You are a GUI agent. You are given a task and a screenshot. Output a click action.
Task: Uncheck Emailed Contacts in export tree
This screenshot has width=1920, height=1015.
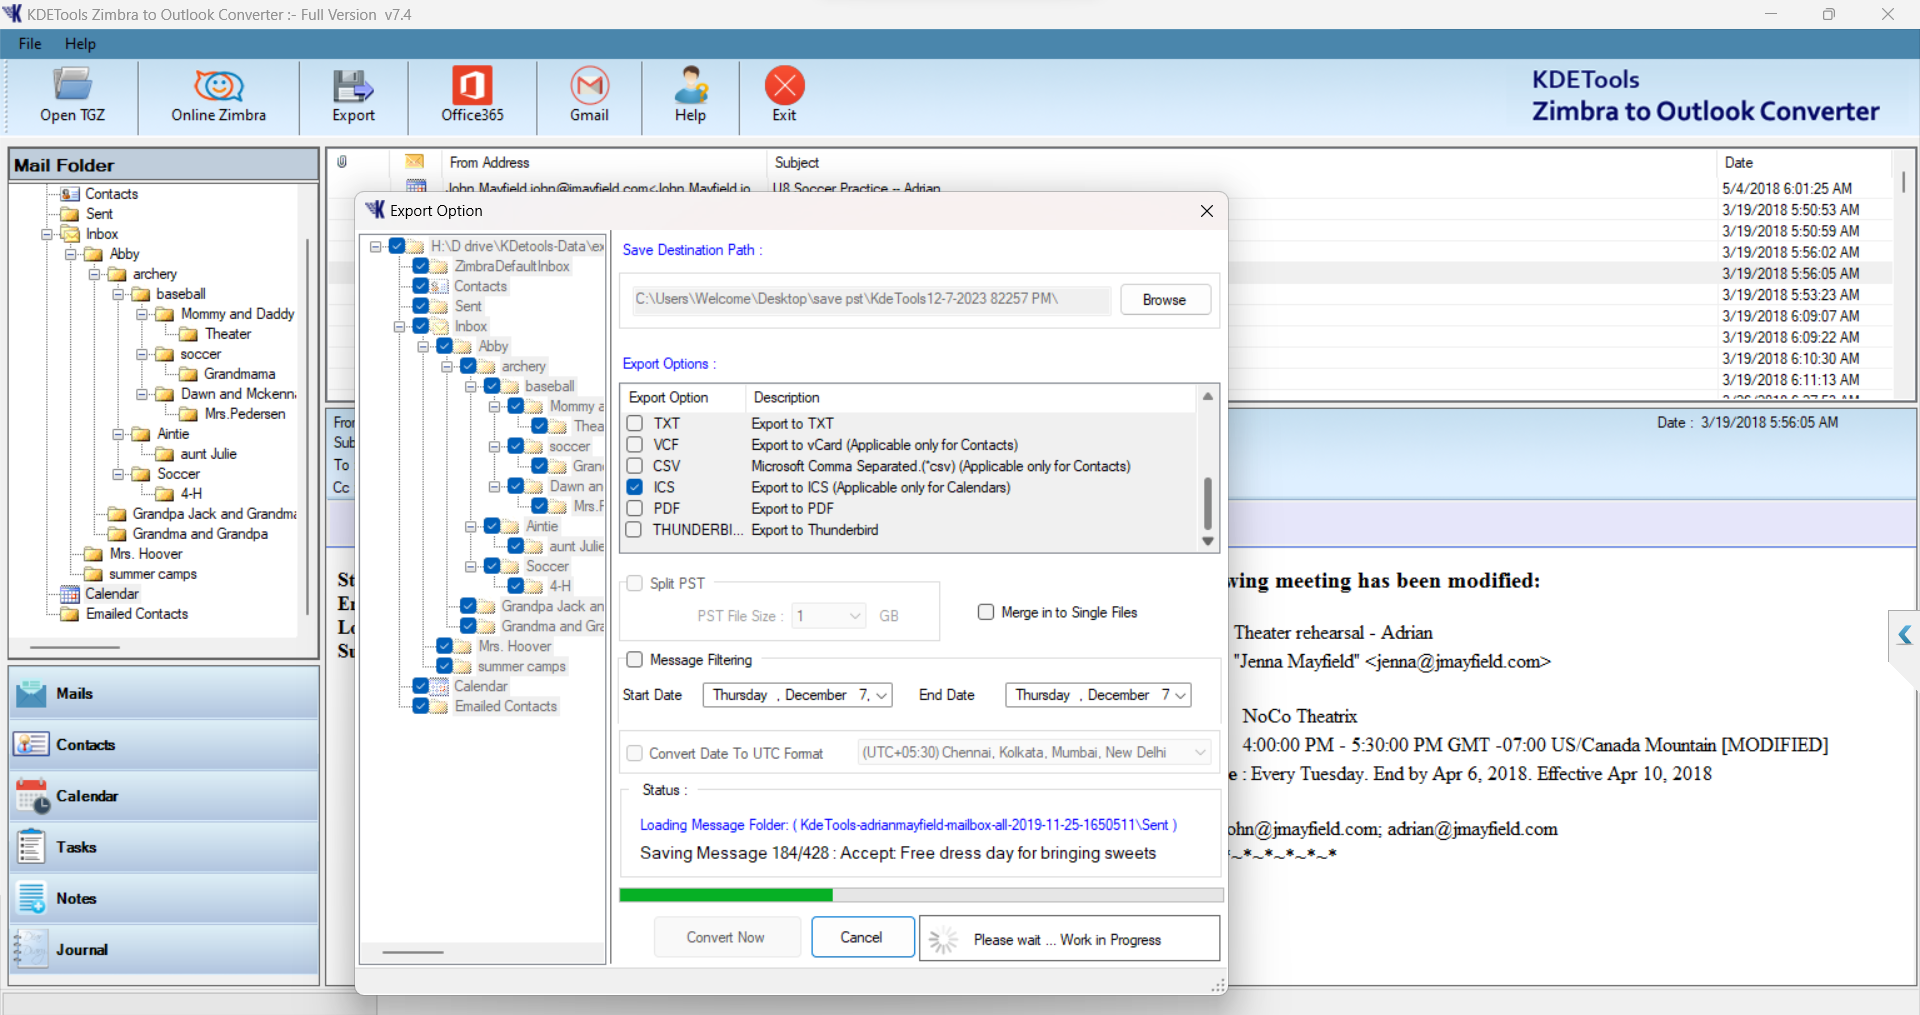click(x=421, y=706)
